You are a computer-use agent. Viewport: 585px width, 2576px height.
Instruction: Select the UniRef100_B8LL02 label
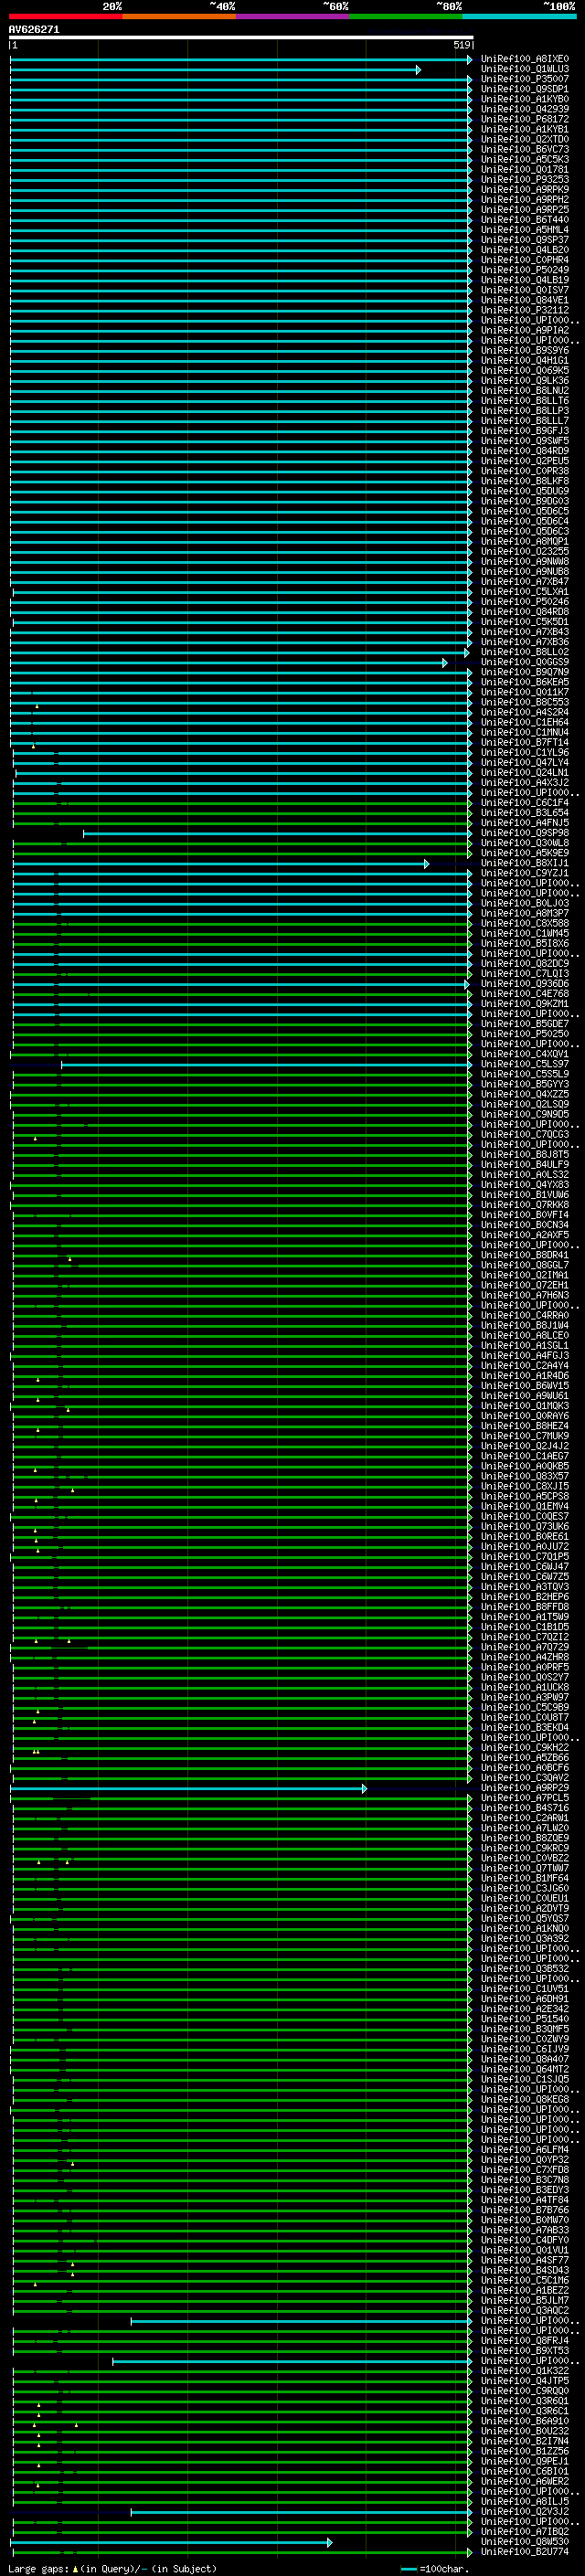point(525,652)
